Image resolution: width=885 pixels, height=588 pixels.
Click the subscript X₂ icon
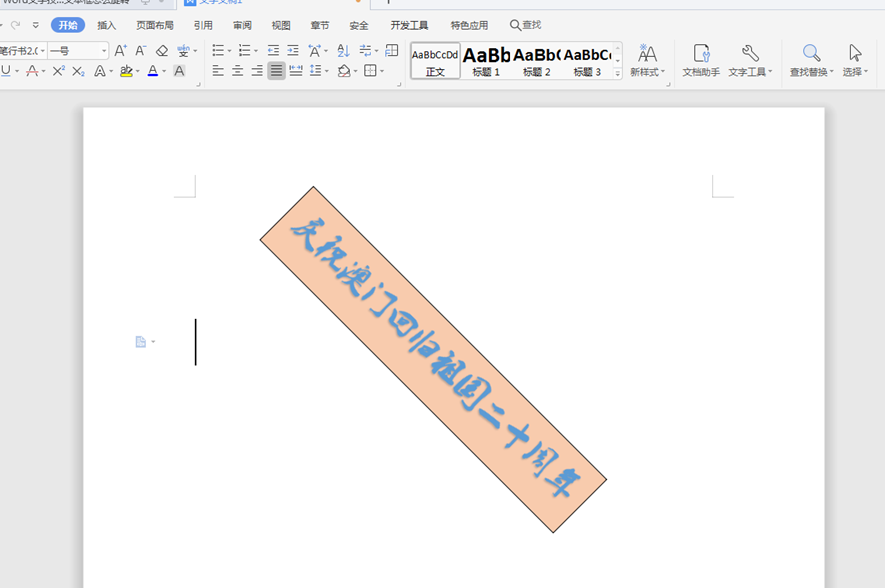(78, 71)
